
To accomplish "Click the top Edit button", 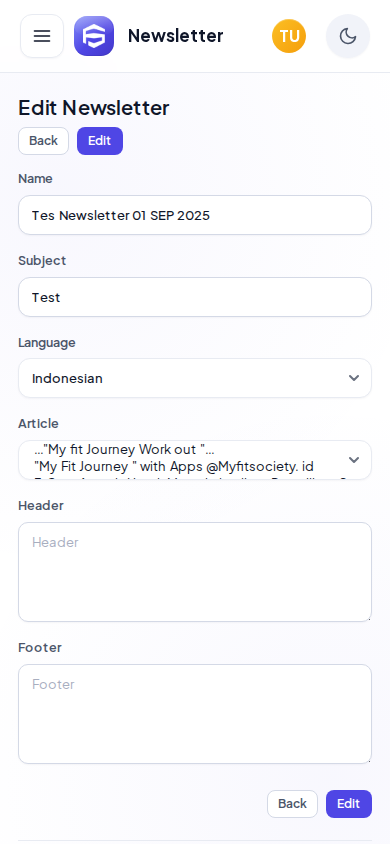I will point(100,141).
